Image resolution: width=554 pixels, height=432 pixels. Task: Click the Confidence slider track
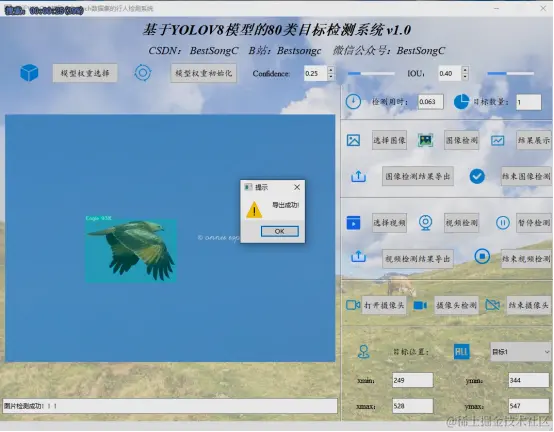click(x=371, y=73)
